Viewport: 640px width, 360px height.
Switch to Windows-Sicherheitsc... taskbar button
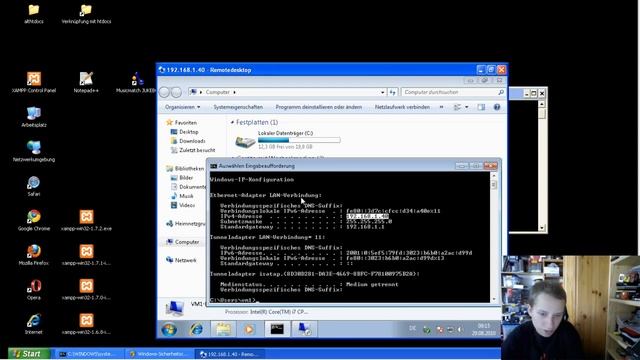[160, 354]
